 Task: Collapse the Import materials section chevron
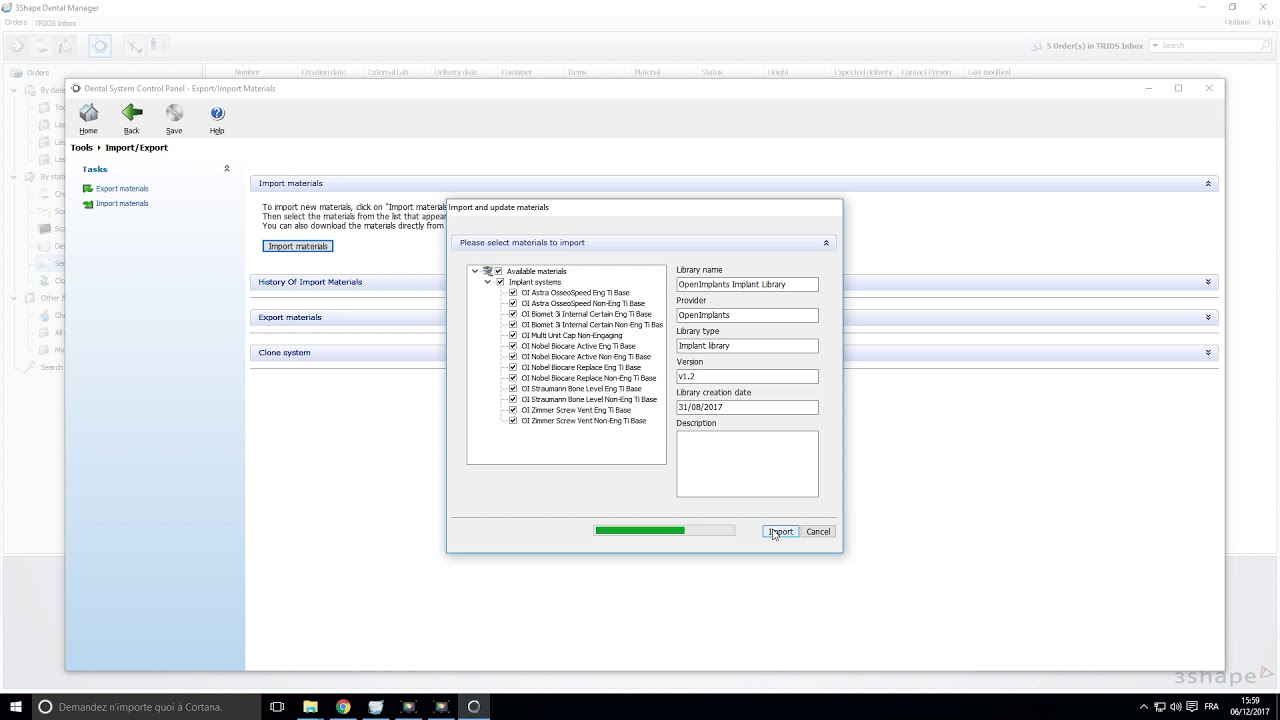click(1208, 184)
